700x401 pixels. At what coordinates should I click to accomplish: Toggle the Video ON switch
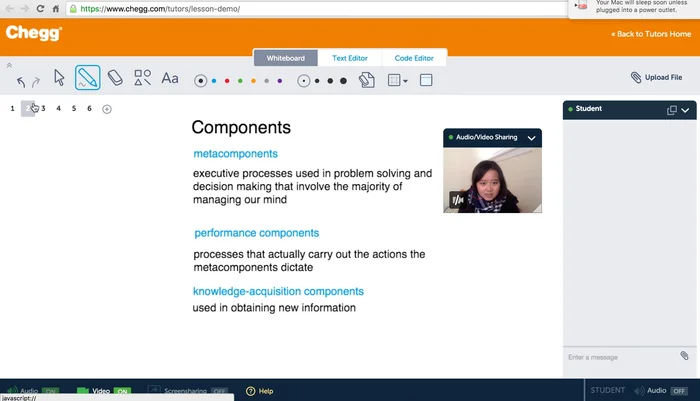[122, 391]
